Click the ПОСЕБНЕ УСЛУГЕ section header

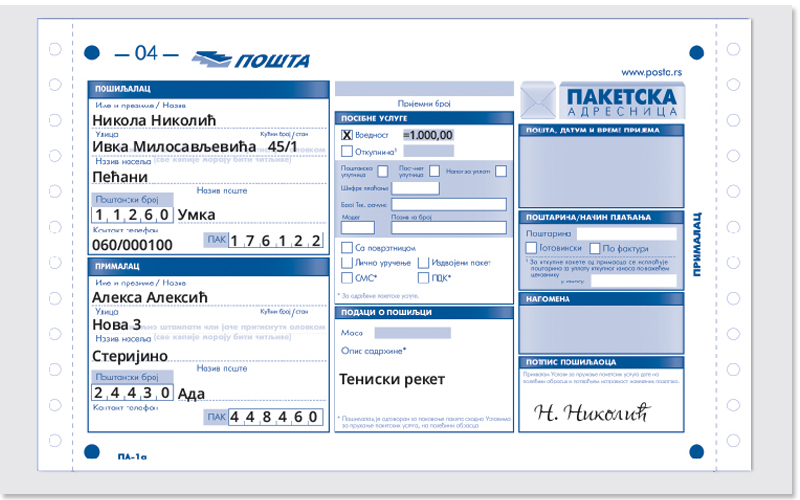(x=424, y=118)
